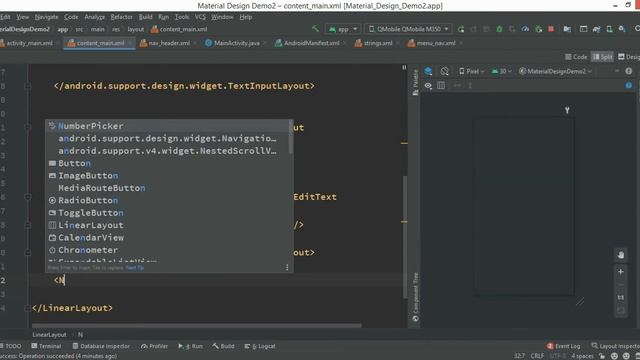Open the Profile app gauge icon
The height and width of the screenshot is (360, 640).
(525, 29)
